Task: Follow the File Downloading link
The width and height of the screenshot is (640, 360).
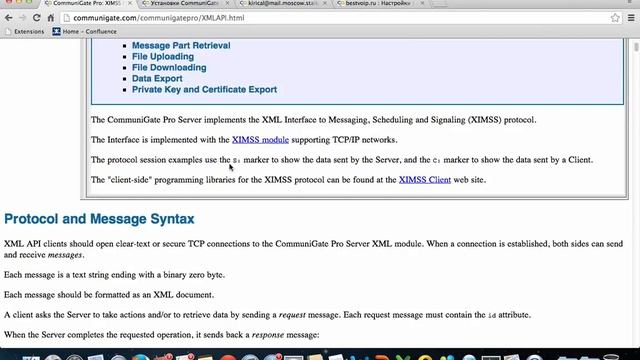Action: pos(169,68)
